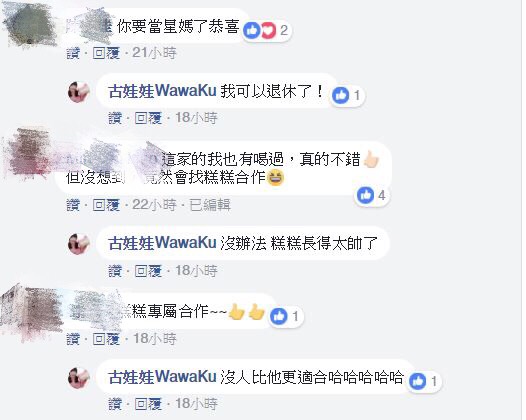526x420 pixels.
Task: Open 古娃娃WawaKu profile name in first reply
Action: (x=162, y=91)
